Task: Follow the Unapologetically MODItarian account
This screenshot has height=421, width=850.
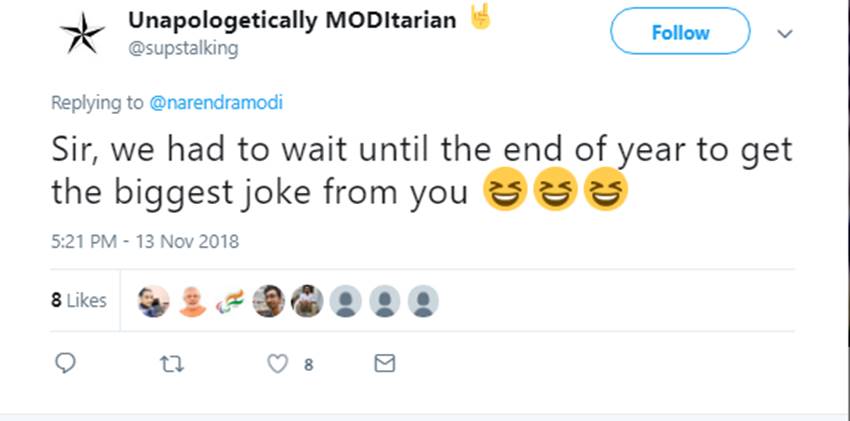Action: click(x=679, y=32)
